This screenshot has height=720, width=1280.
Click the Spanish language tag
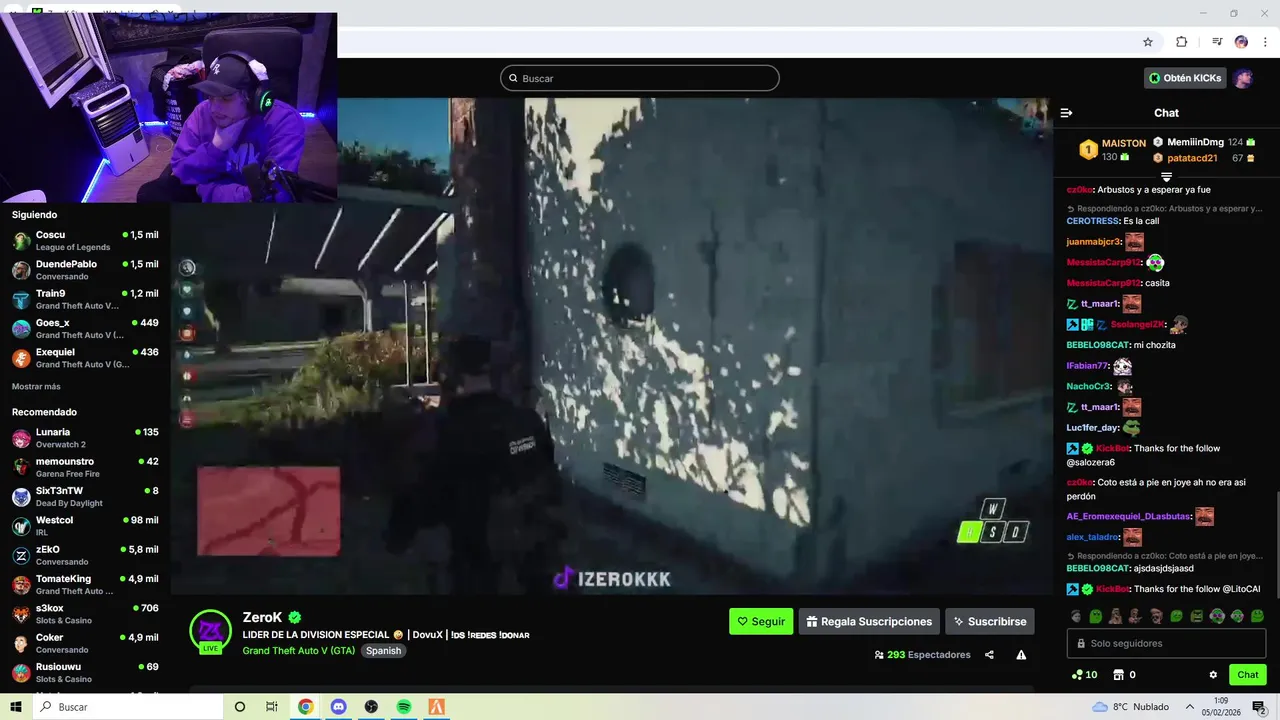click(x=383, y=650)
